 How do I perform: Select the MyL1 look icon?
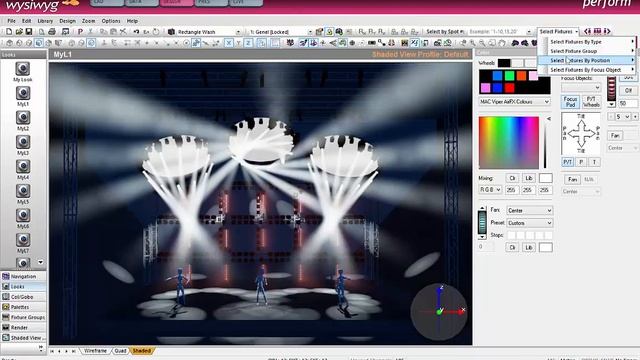23,93
